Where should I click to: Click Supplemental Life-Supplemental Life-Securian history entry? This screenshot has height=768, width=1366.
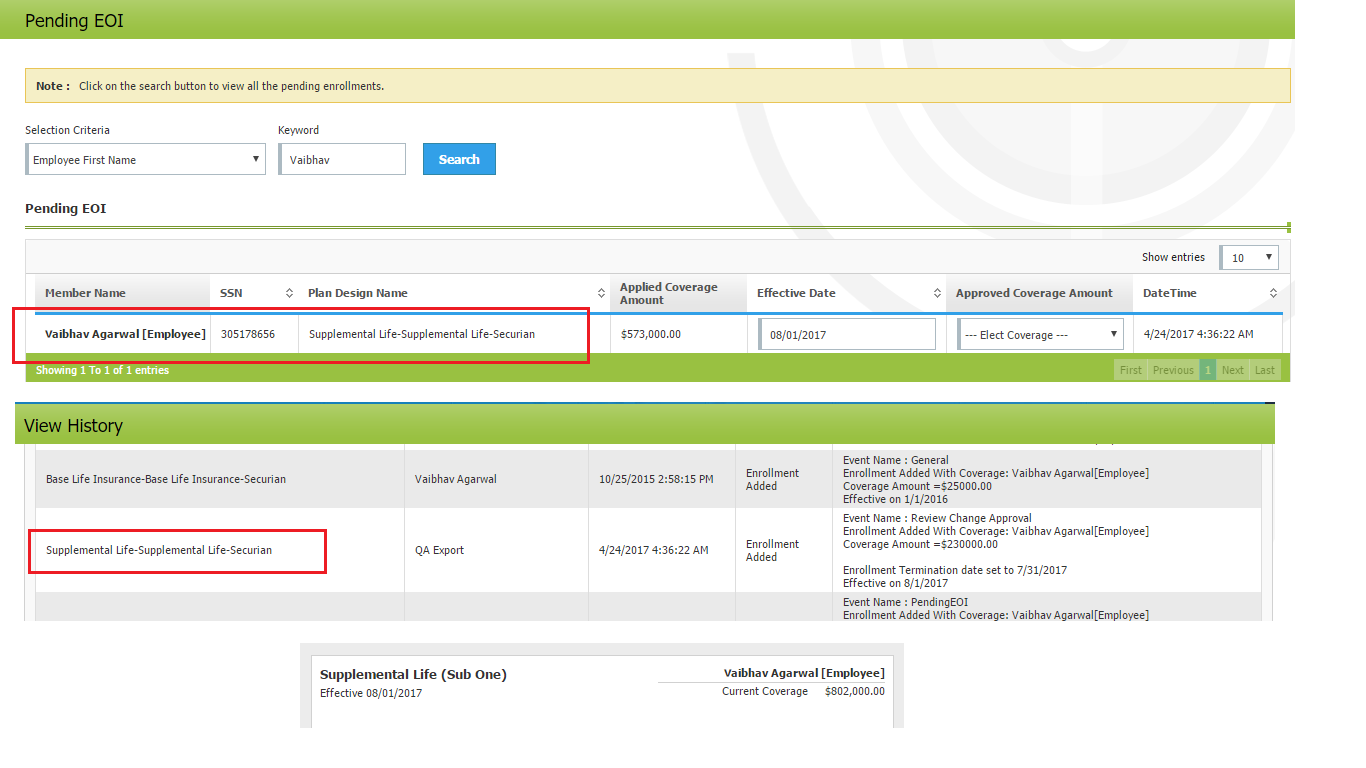tap(159, 550)
